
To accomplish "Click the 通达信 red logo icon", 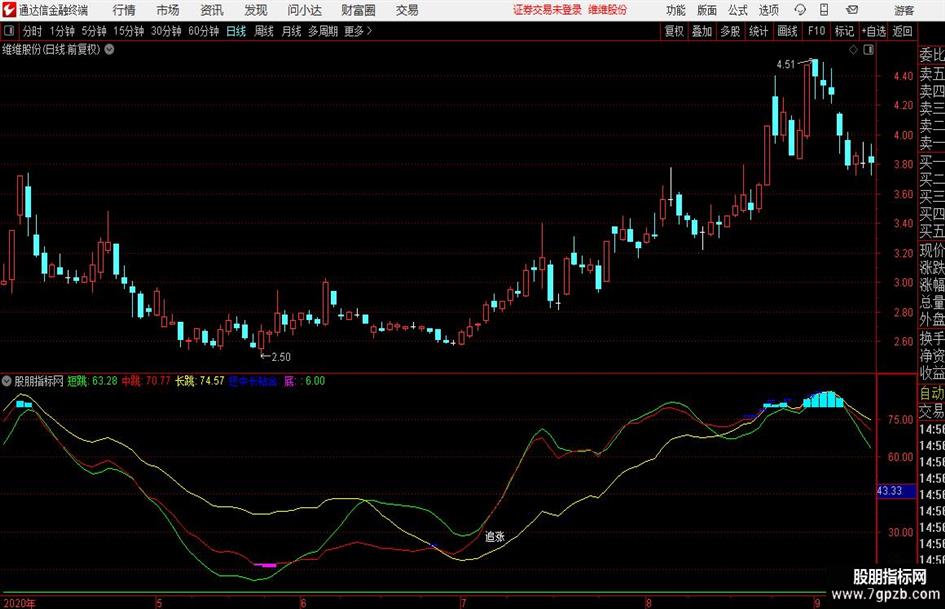I will 8,10.
